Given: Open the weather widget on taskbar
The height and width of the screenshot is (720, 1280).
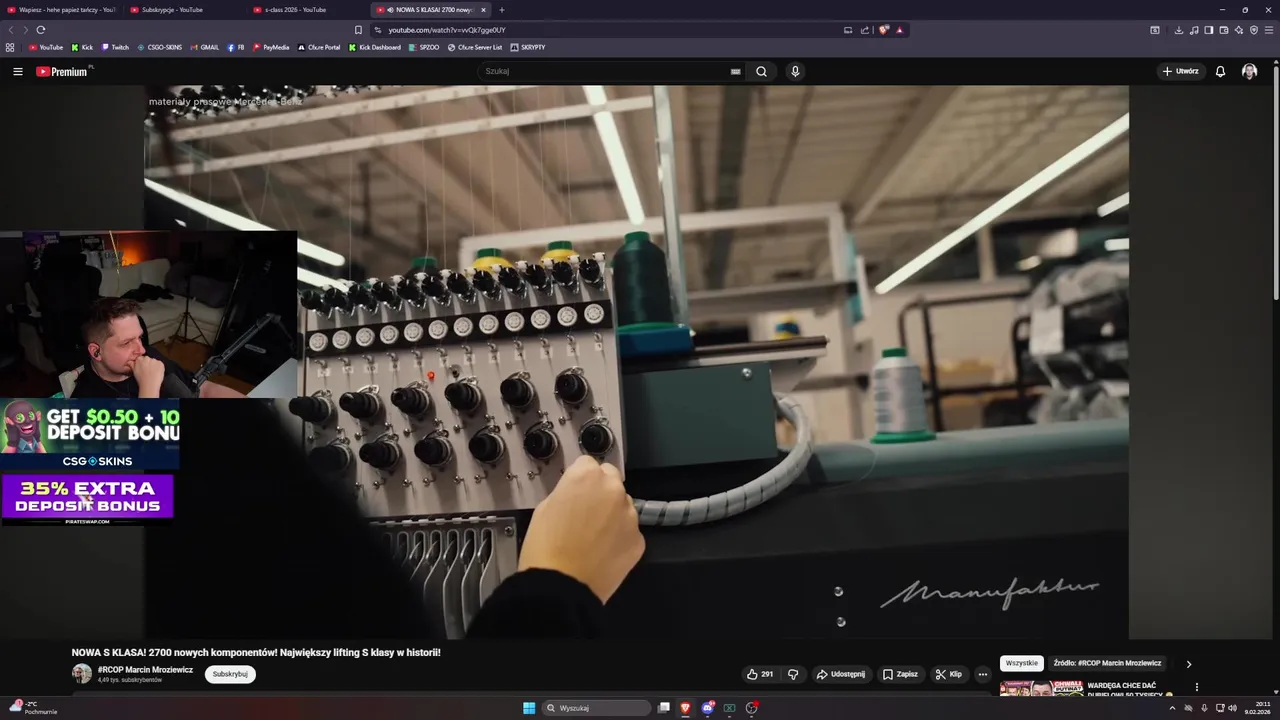Looking at the screenshot, I should click(33, 708).
